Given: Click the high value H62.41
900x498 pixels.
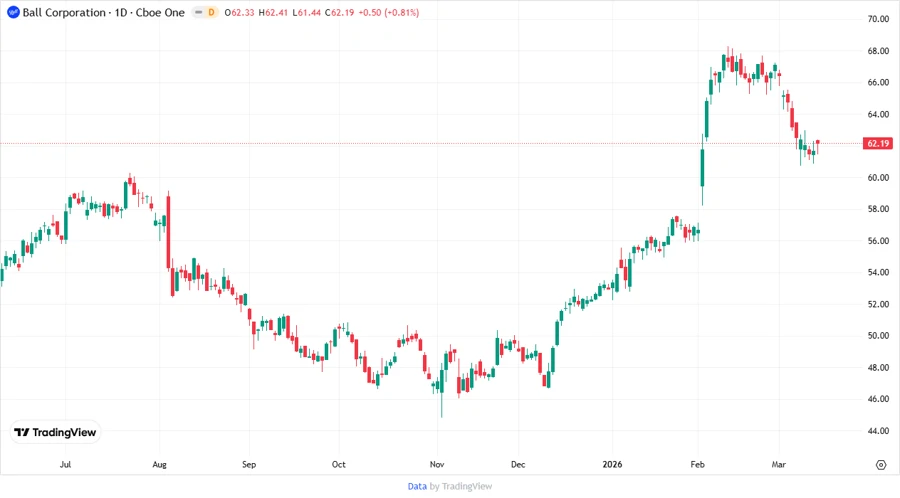Looking at the screenshot, I should [273, 13].
